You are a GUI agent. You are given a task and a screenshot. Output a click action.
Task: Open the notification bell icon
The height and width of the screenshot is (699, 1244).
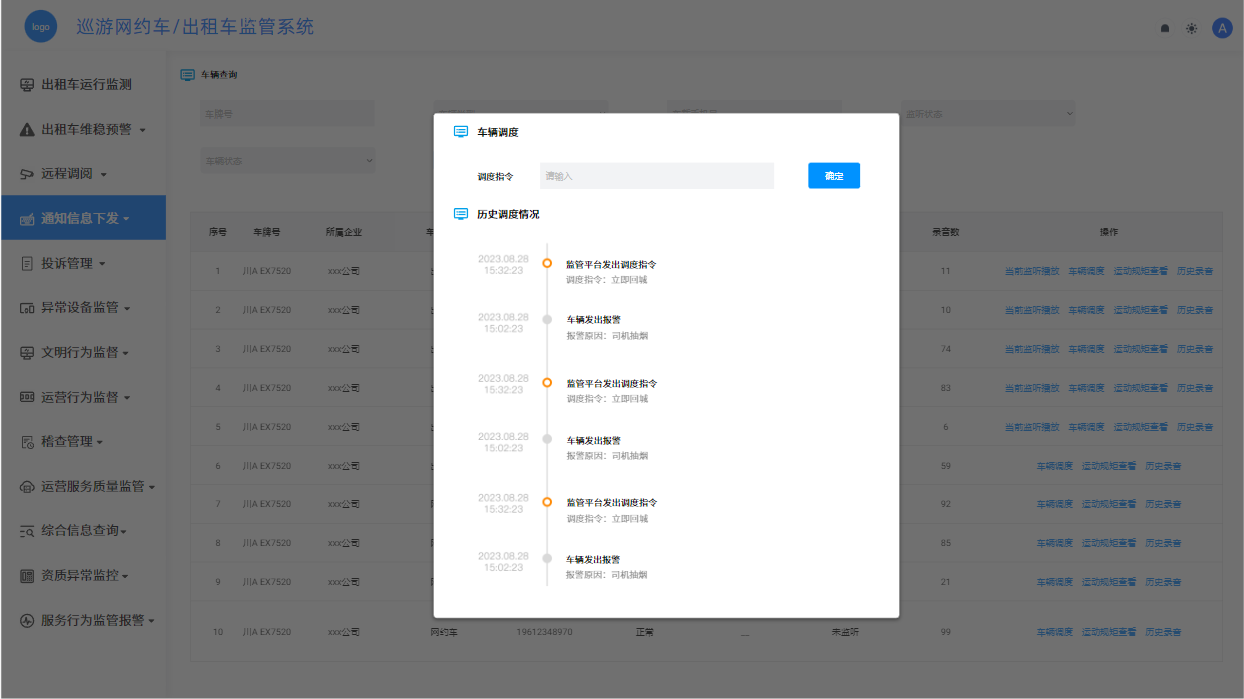click(x=1165, y=29)
